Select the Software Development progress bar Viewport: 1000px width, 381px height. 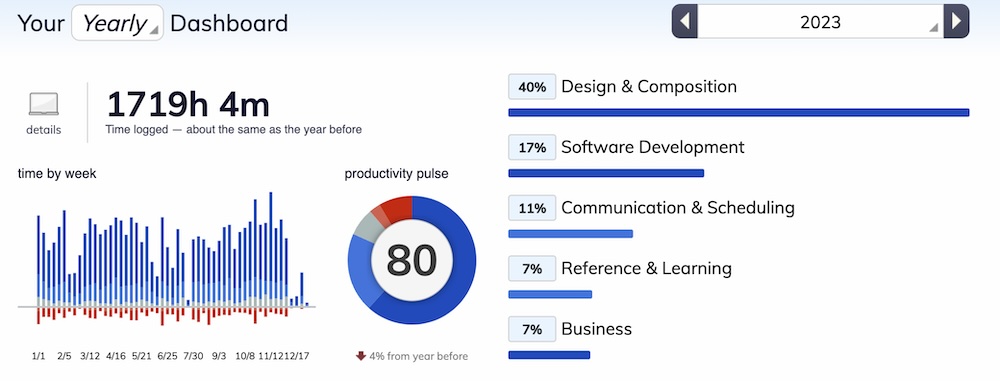[606, 173]
